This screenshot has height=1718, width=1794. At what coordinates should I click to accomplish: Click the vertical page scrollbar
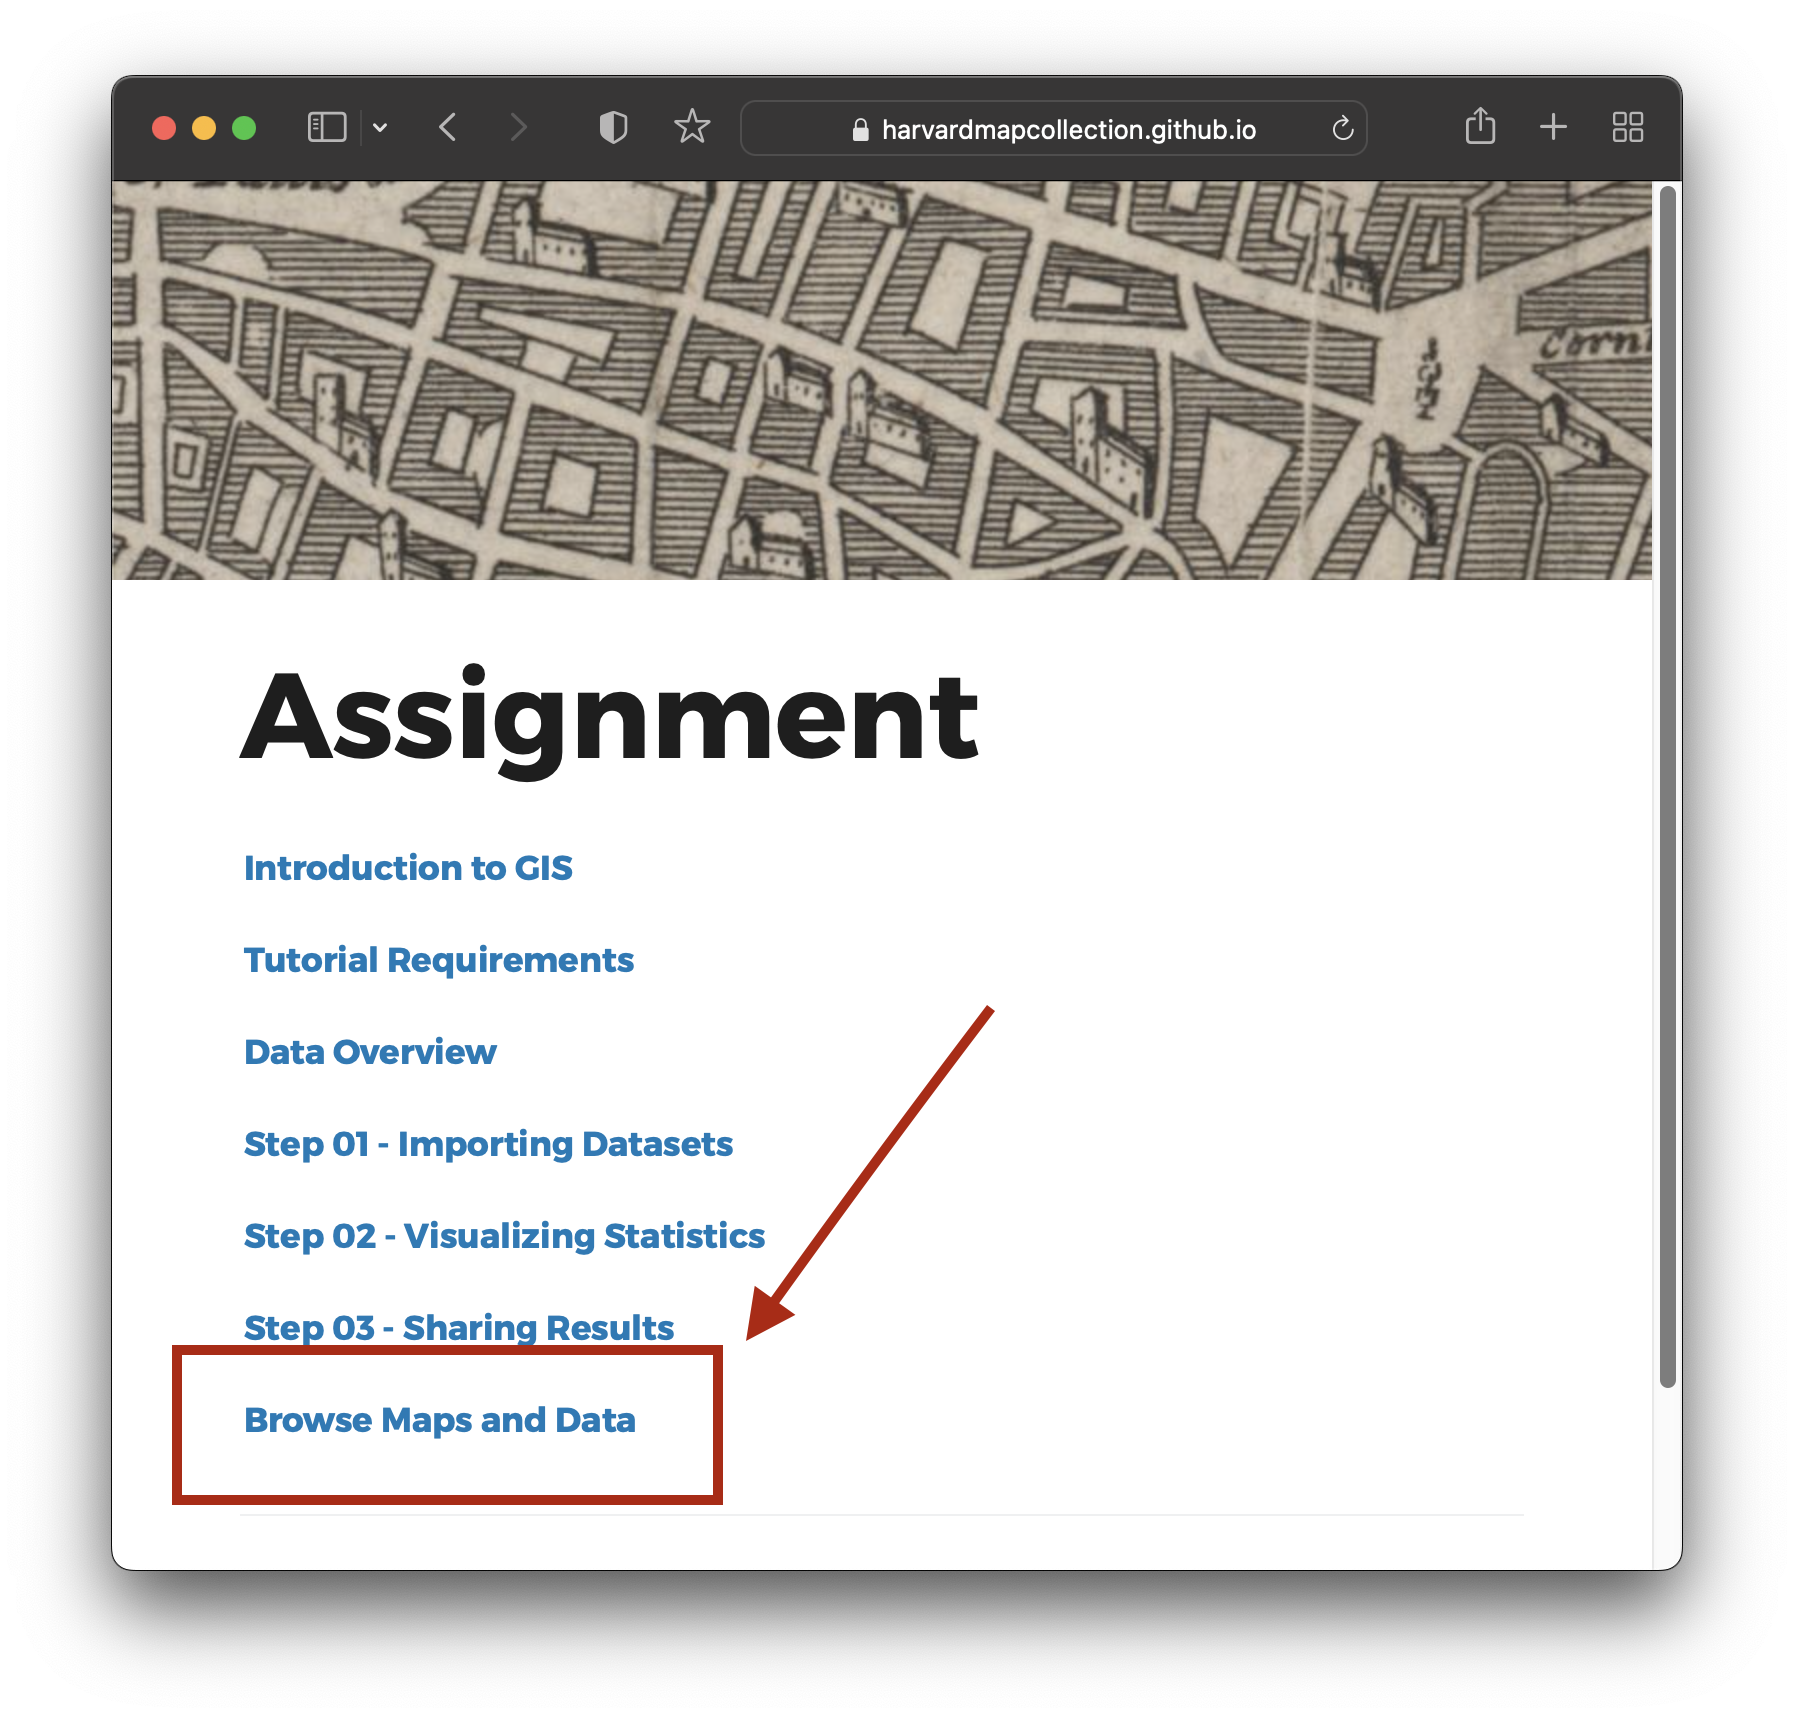(x=1667, y=786)
